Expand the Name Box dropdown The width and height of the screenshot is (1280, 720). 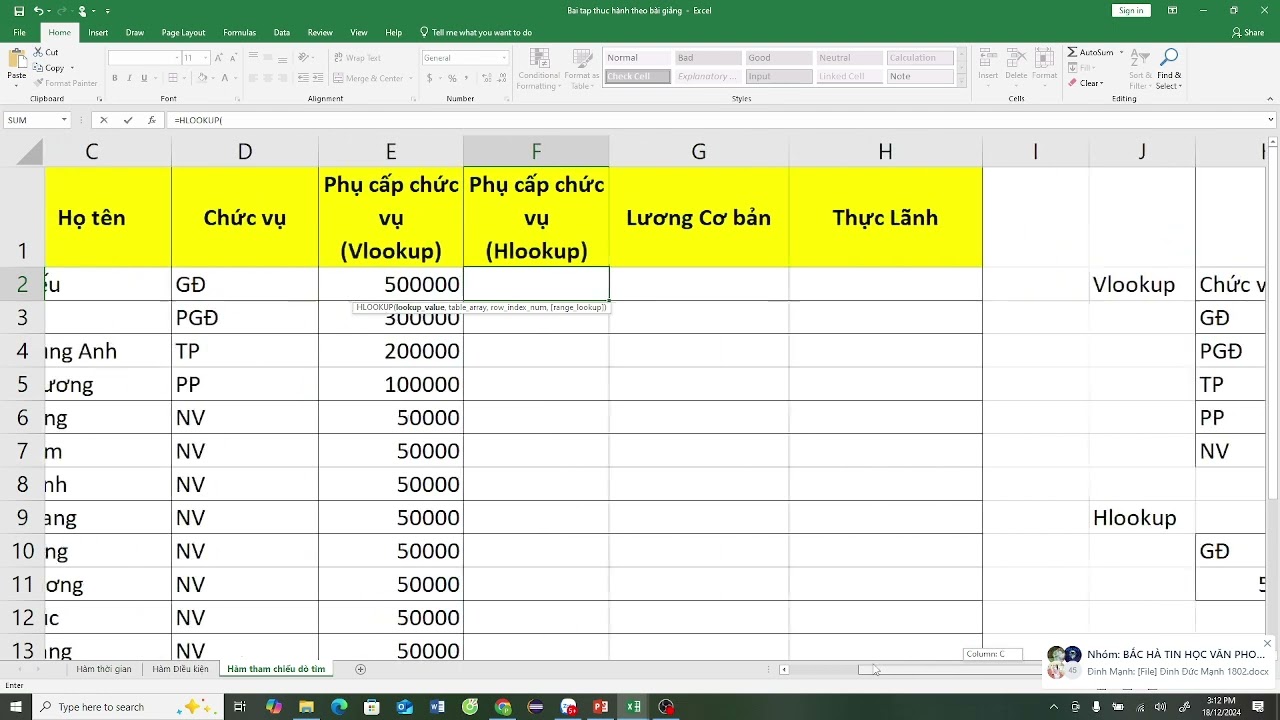pyautogui.click(x=64, y=120)
